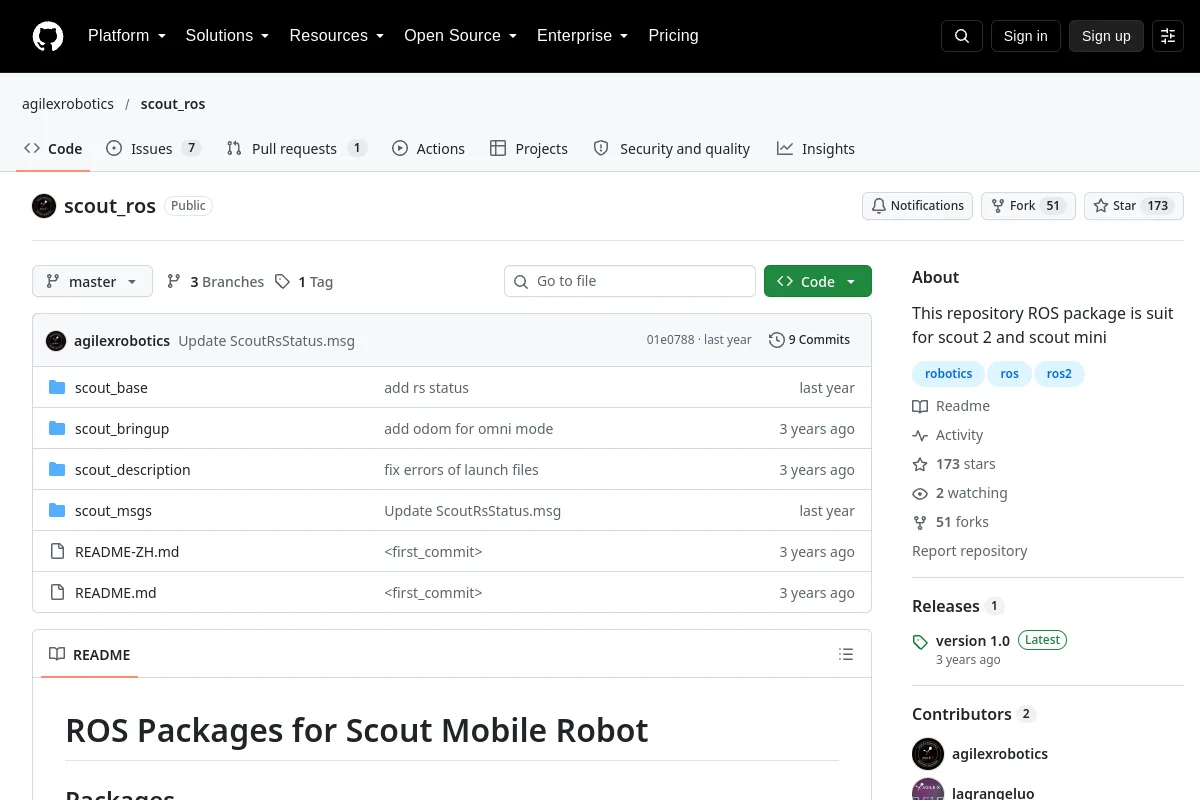Open the 173 stars link
This screenshot has width=1200, height=800.
click(x=954, y=464)
